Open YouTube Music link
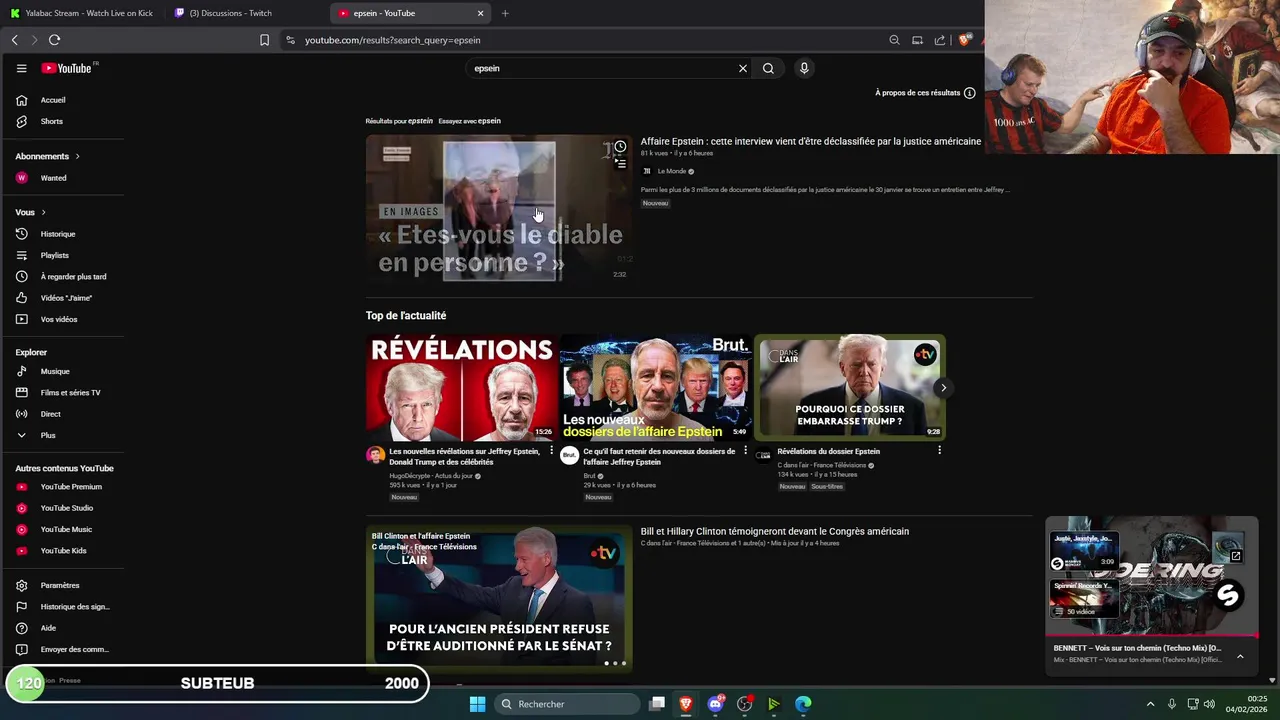 coord(54,529)
